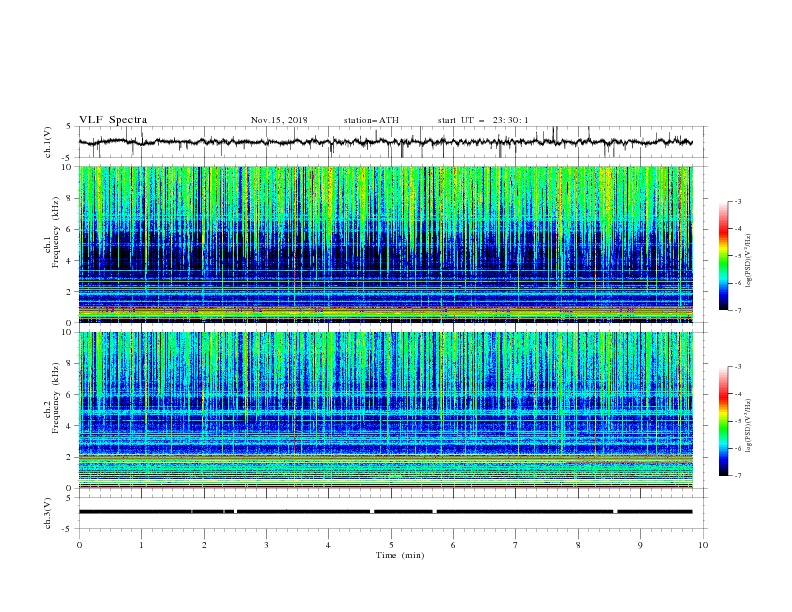Screen dimensions: 792x612
Task: Click the 'start UT = 23:30:1' text
Action: (x=483, y=120)
